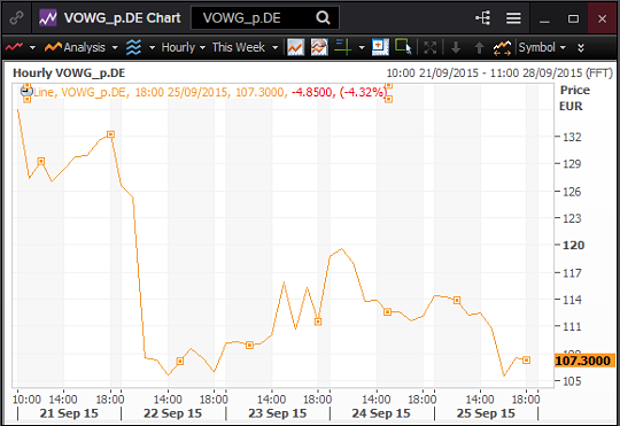Click the search magnifier icon

pos(322,18)
